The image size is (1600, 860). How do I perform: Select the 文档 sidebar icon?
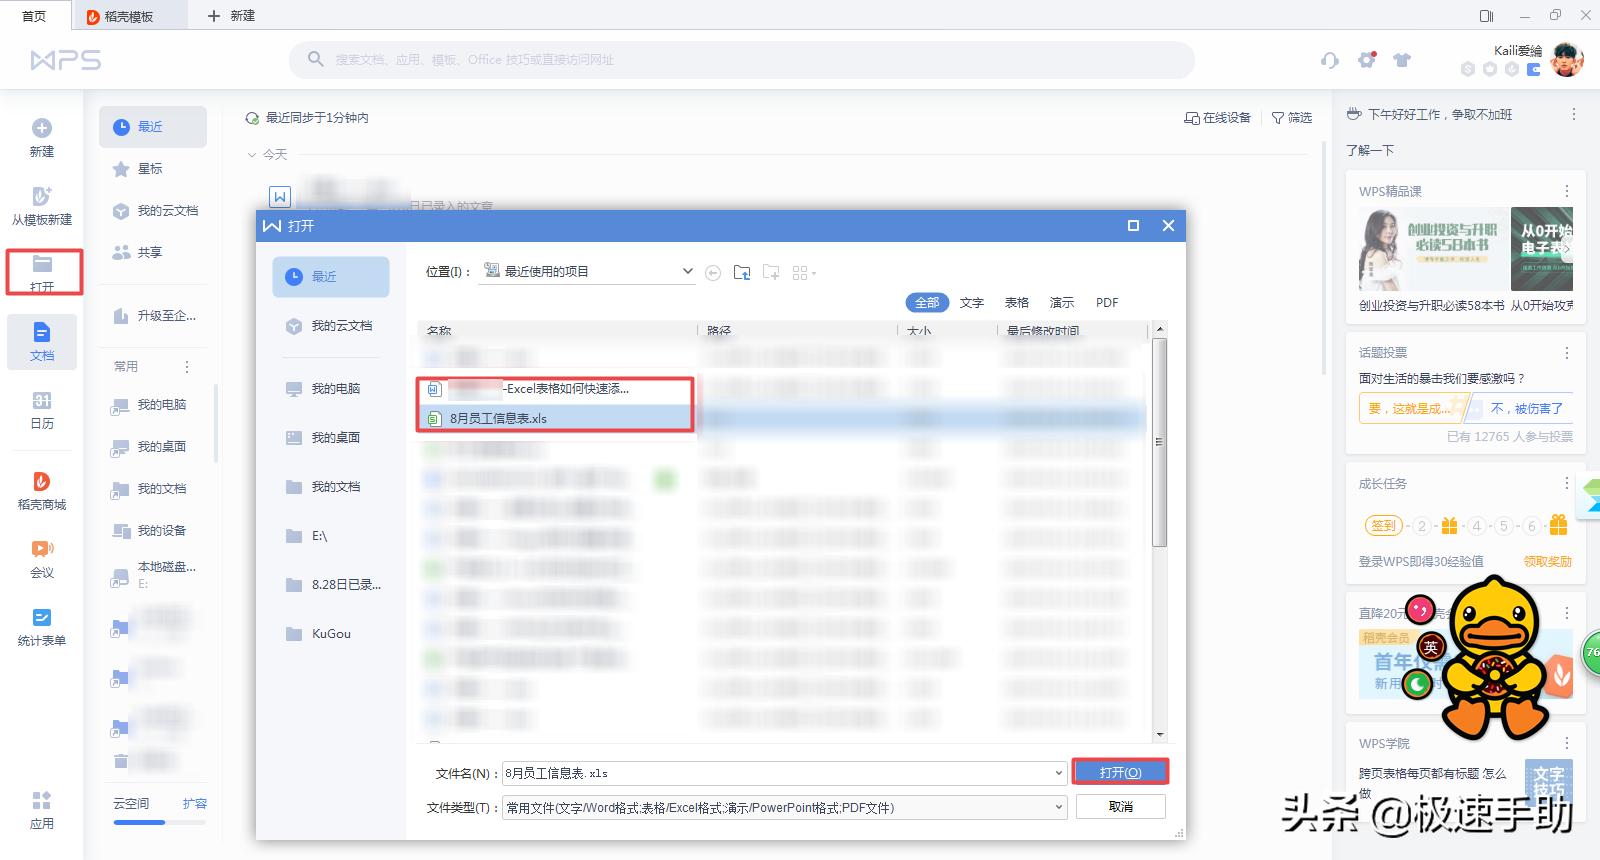coord(42,341)
